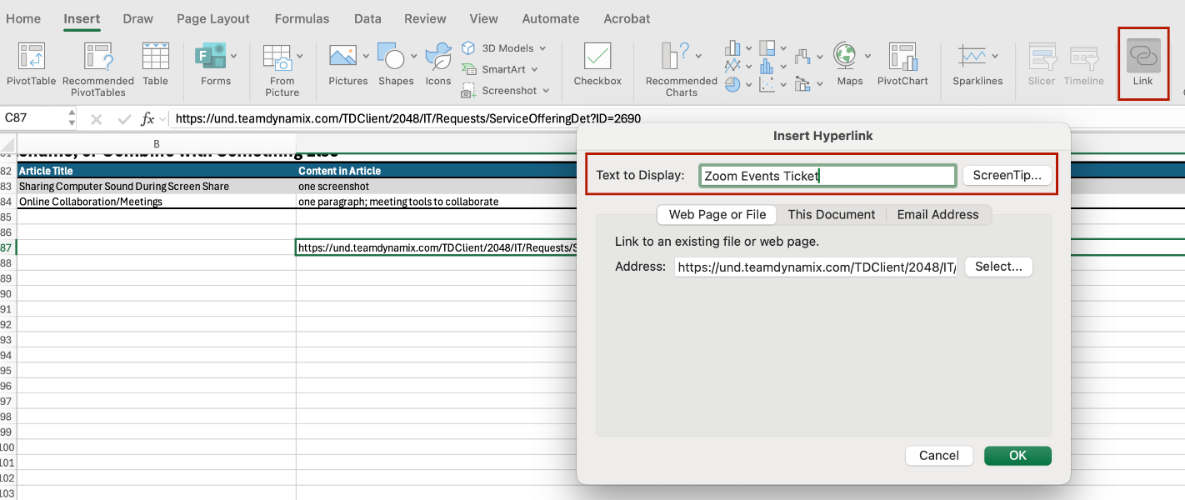The height and width of the screenshot is (500, 1185).
Task: Click the 3D Models icon
Action: (469, 48)
